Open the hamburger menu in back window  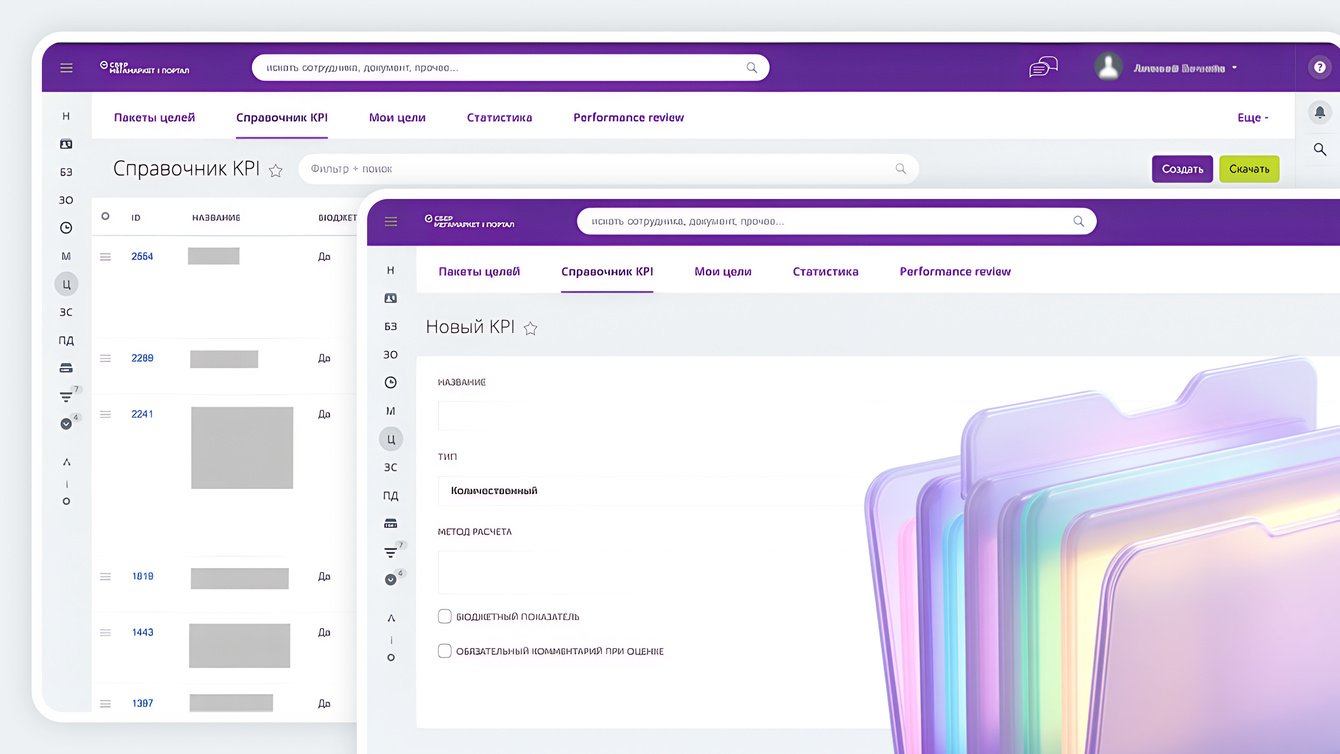click(x=66, y=68)
